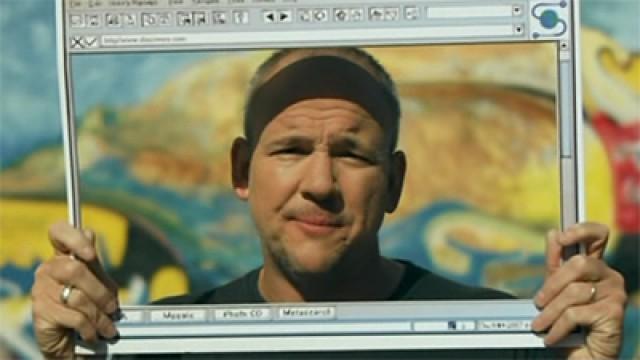Viewport: 640px width, 360px height.
Task: Click the checkmark icon beside the address field
Action: pyautogui.click(x=91, y=42)
